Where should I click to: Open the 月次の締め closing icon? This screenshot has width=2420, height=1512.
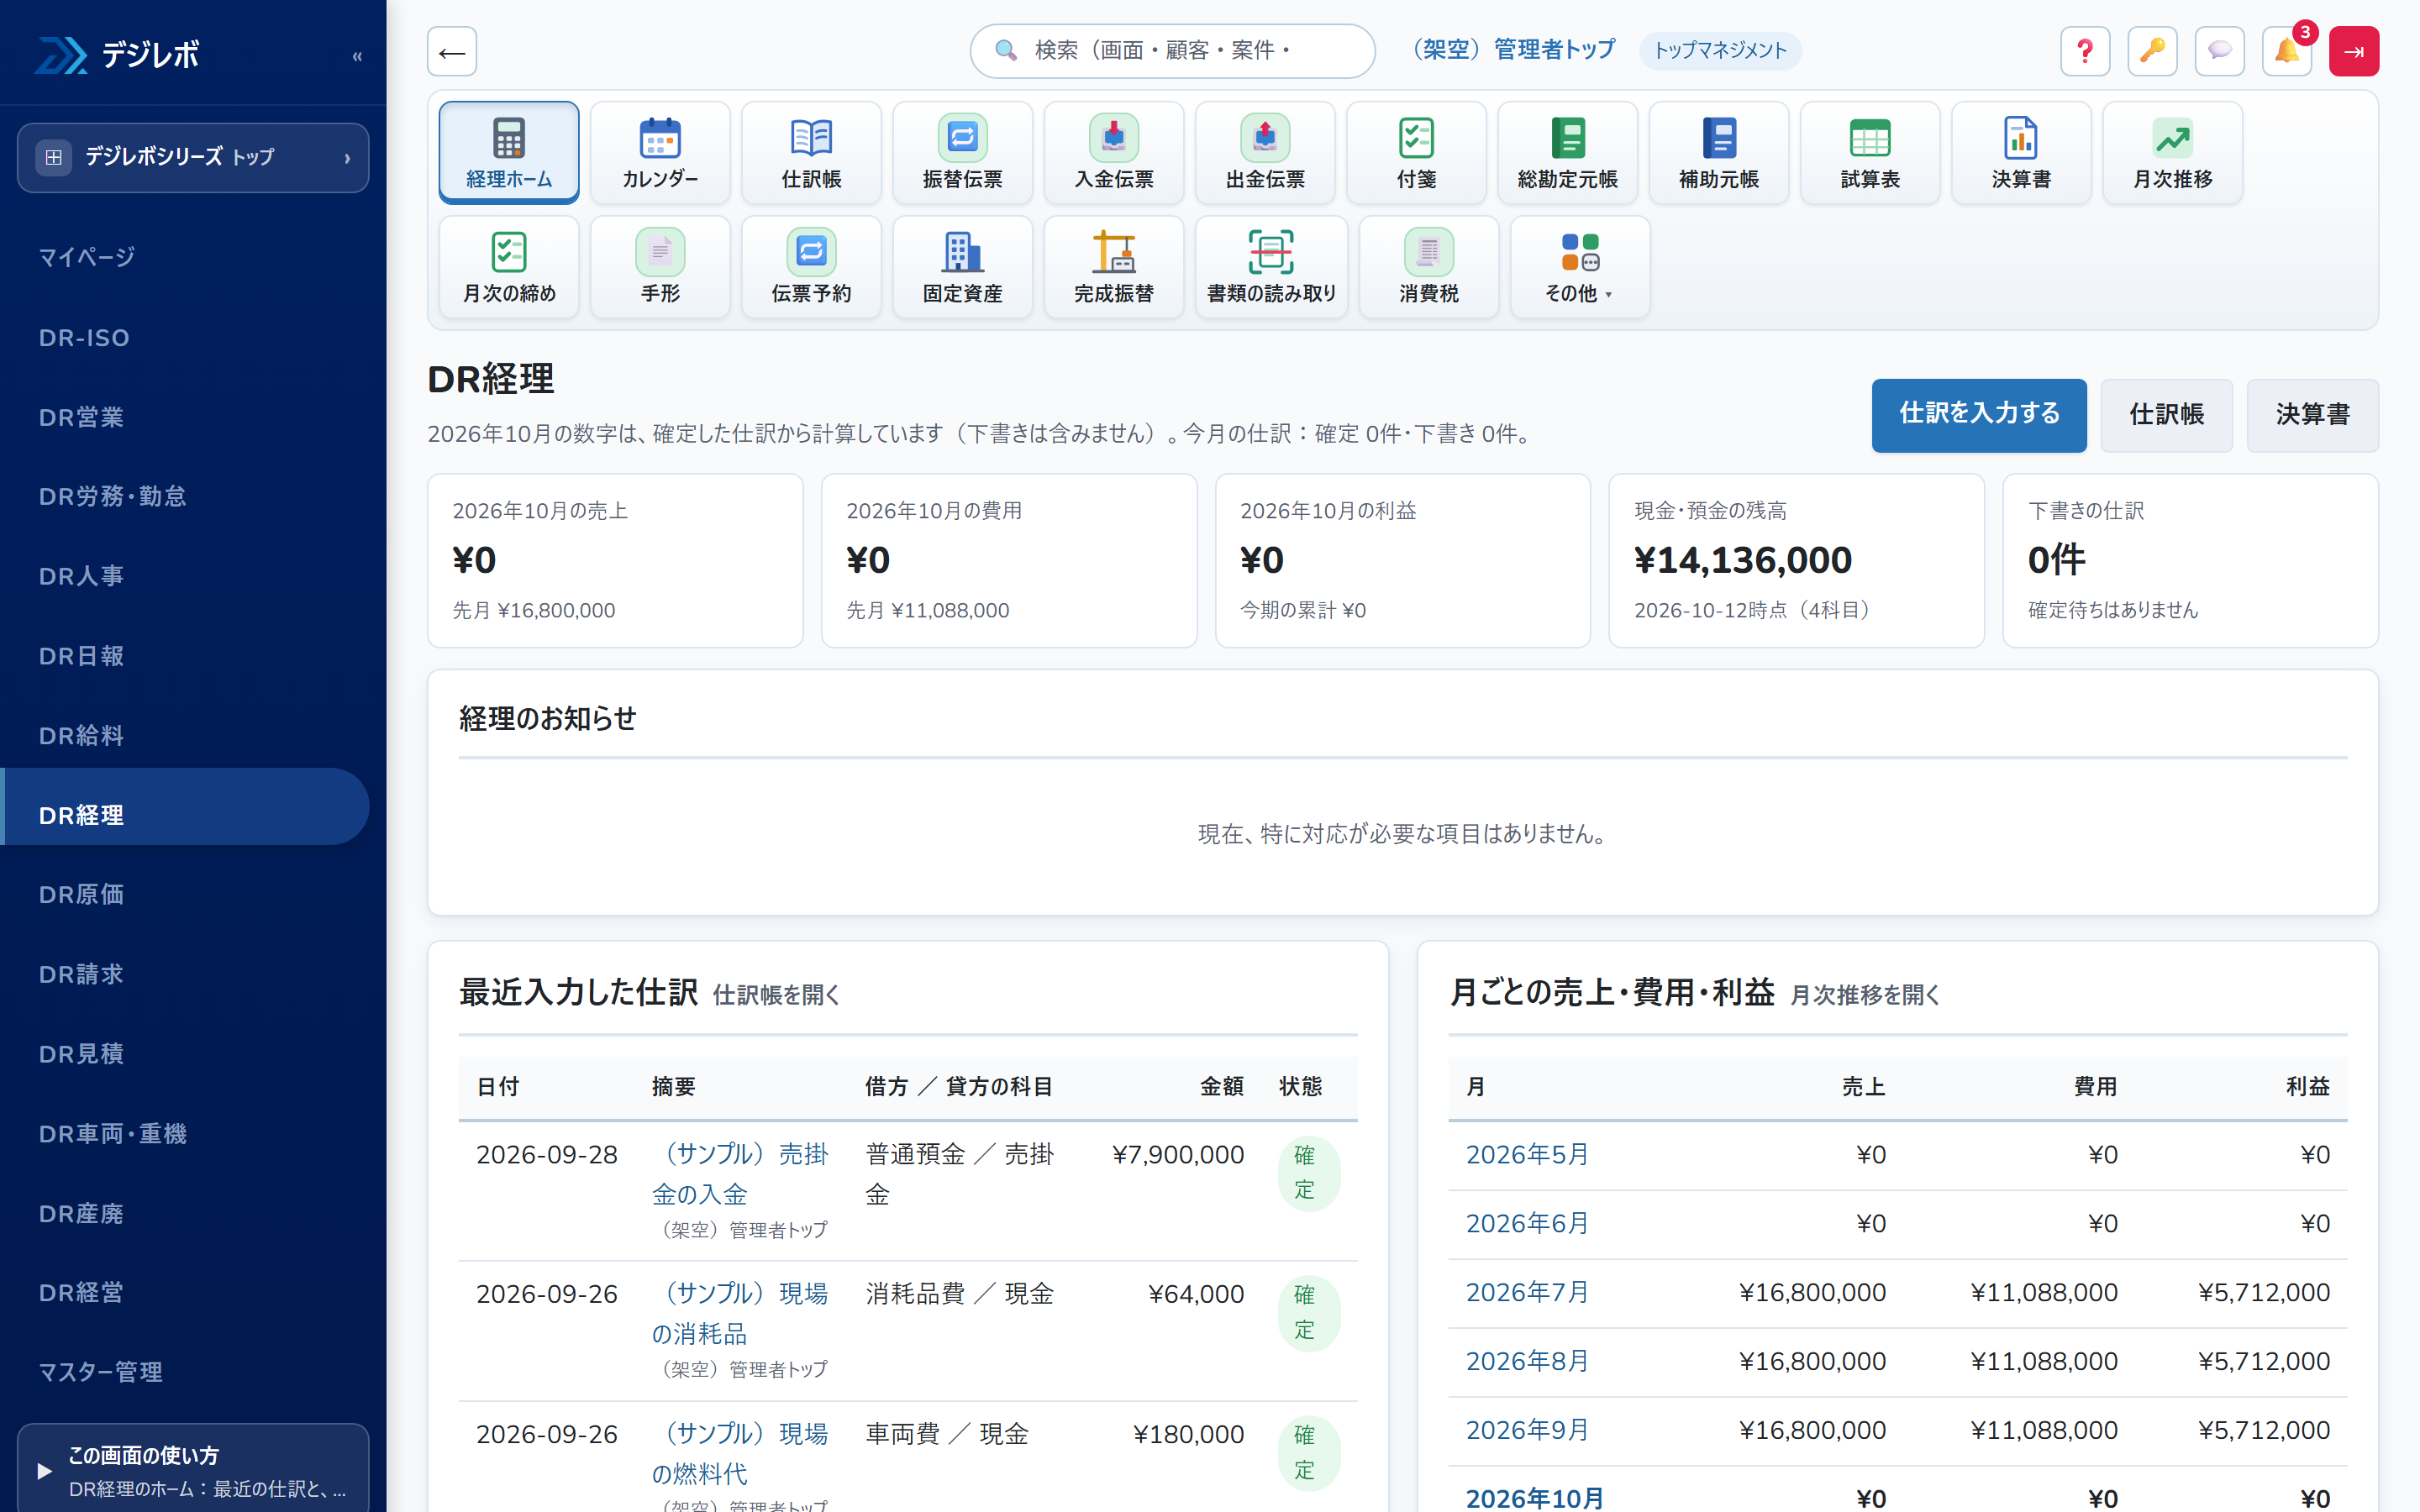(509, 267)
